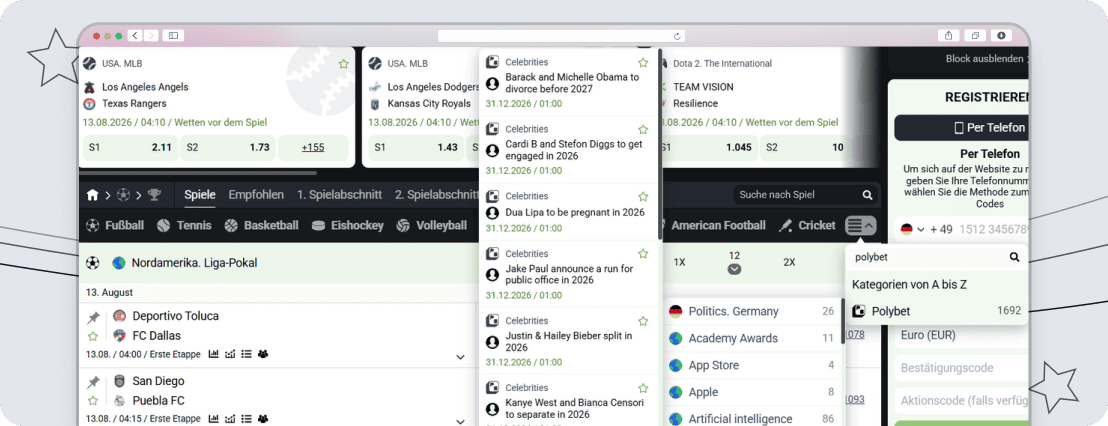Open Dua Lipa to be pregnant event
The image size is (1108, 426).
coord(575,212)
